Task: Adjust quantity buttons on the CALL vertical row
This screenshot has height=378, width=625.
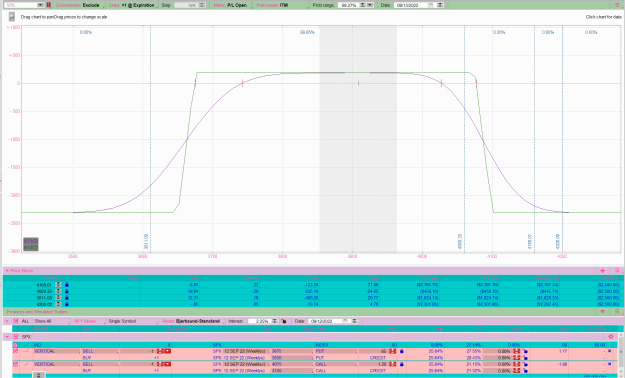Action: (164, 364)
